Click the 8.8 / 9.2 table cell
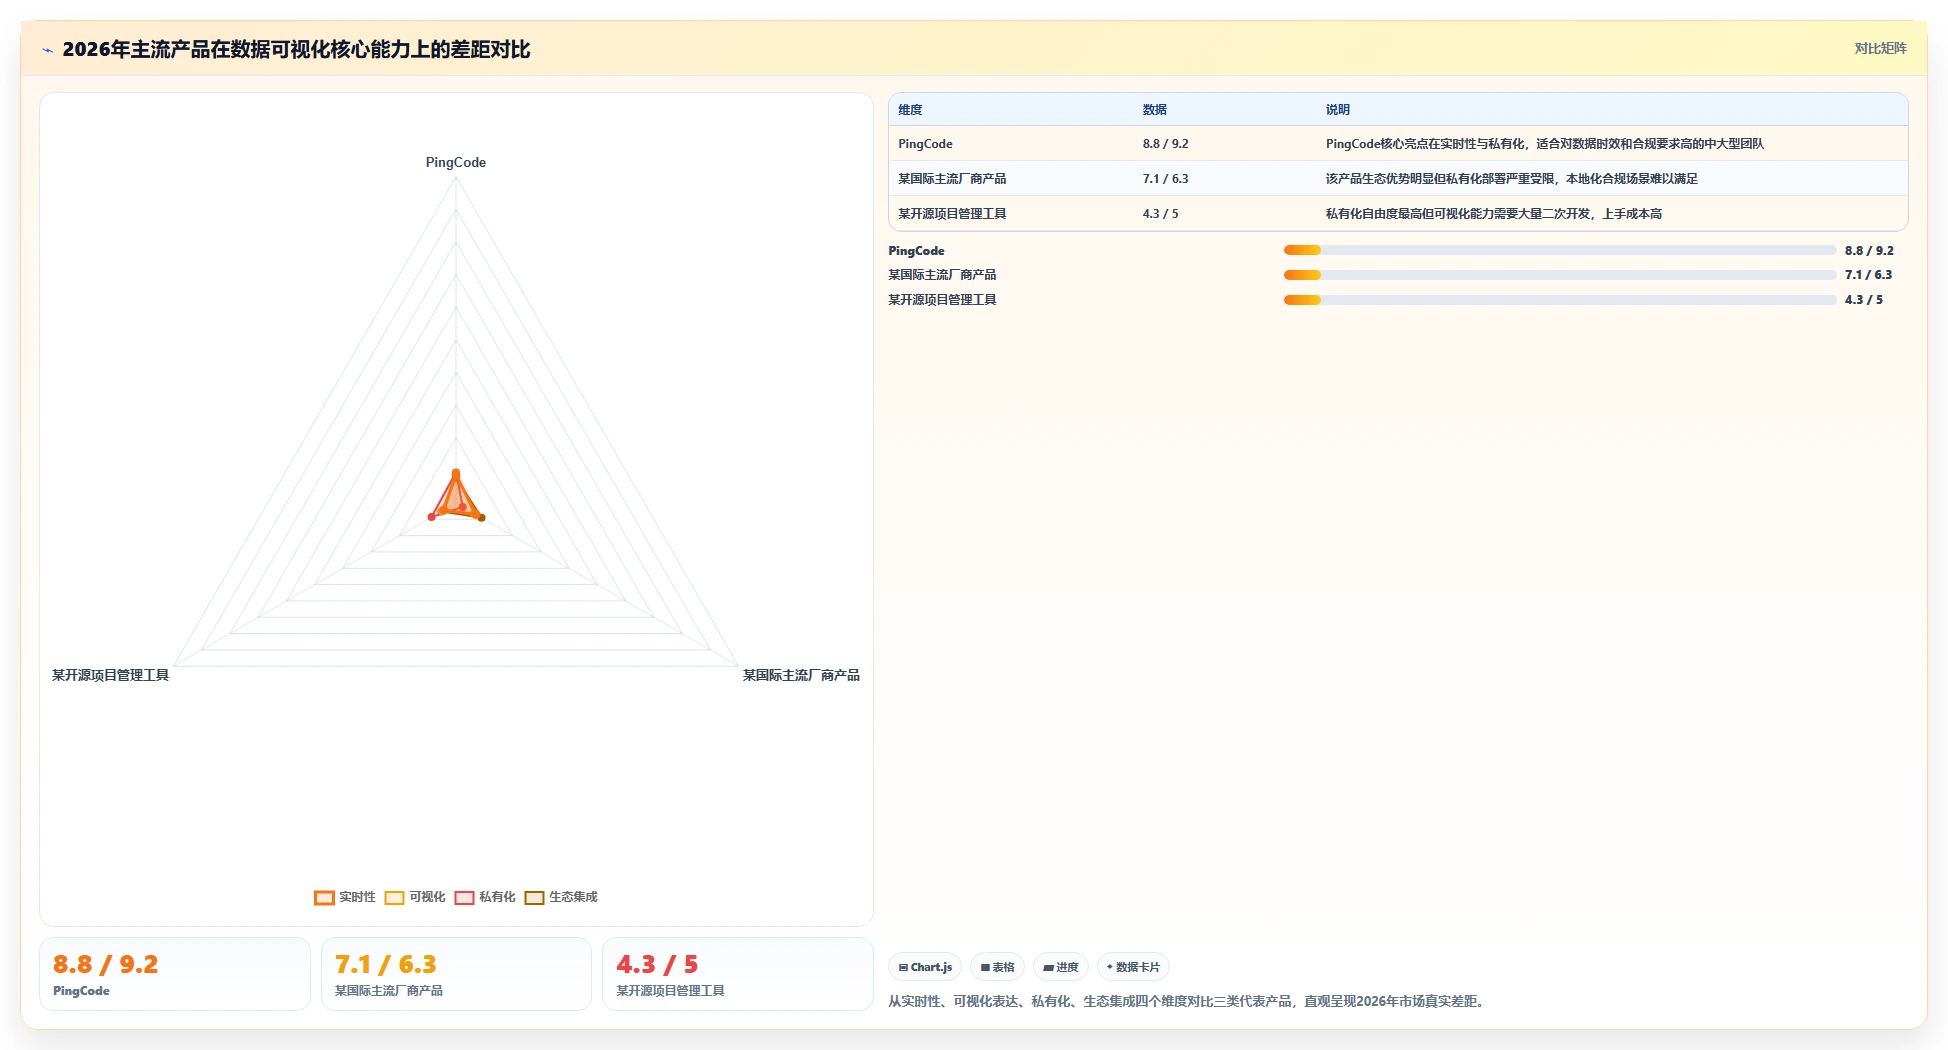The height and width of the screenshot is (1050, 1948). pyautogui.click(x=1166, y=144)
